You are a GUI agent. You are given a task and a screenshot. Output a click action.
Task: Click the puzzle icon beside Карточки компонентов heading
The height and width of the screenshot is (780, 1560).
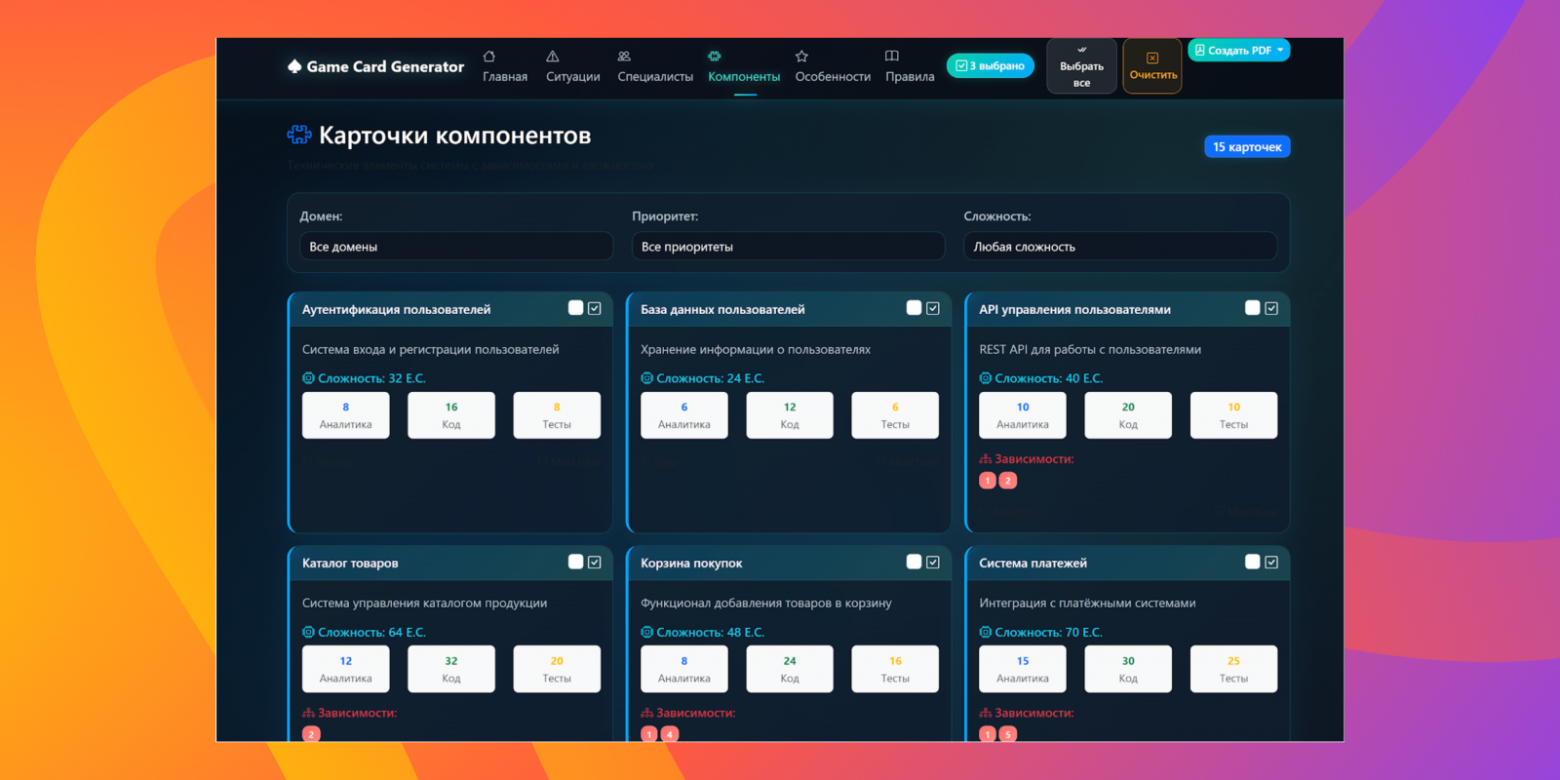click(297, 133)
